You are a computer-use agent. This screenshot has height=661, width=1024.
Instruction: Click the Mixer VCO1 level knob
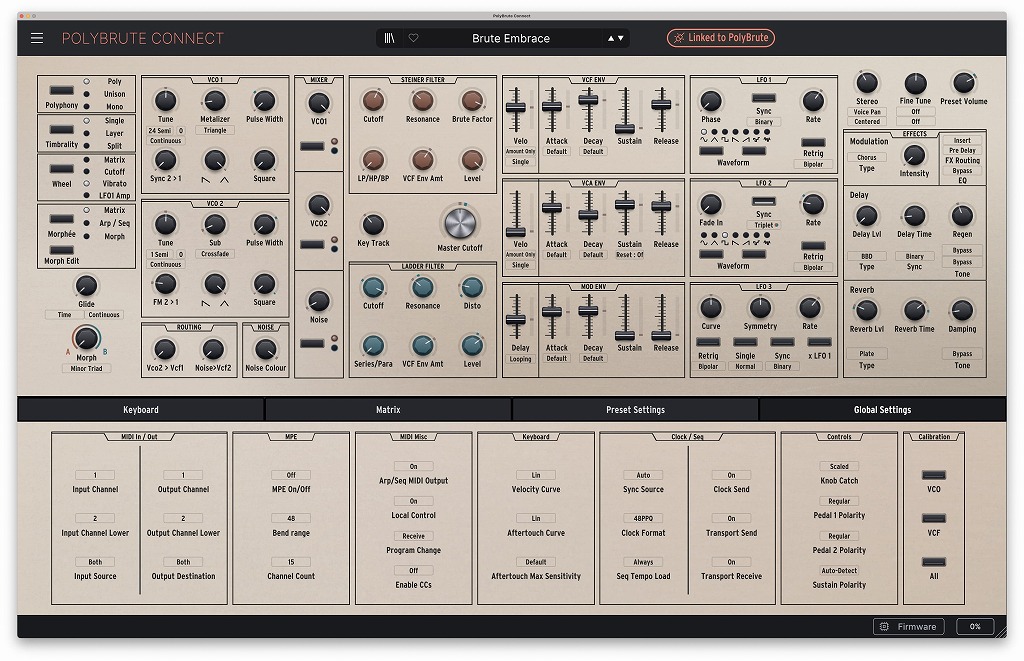pos(319,103)
